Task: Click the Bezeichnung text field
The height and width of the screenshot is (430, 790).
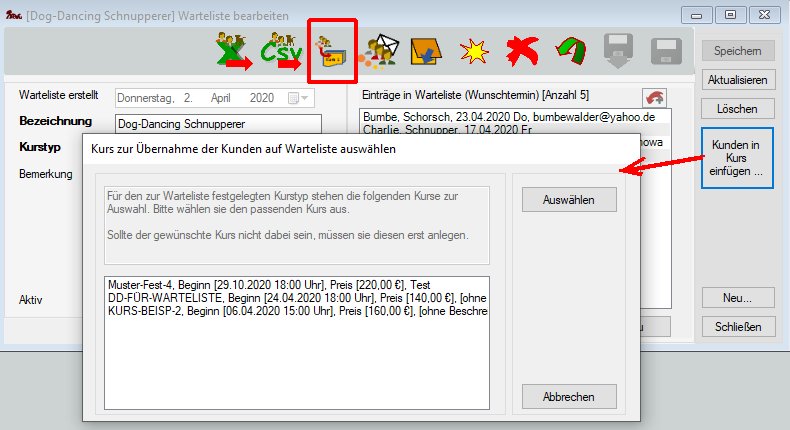Action: pyautogui.click(x=218, y=125)
